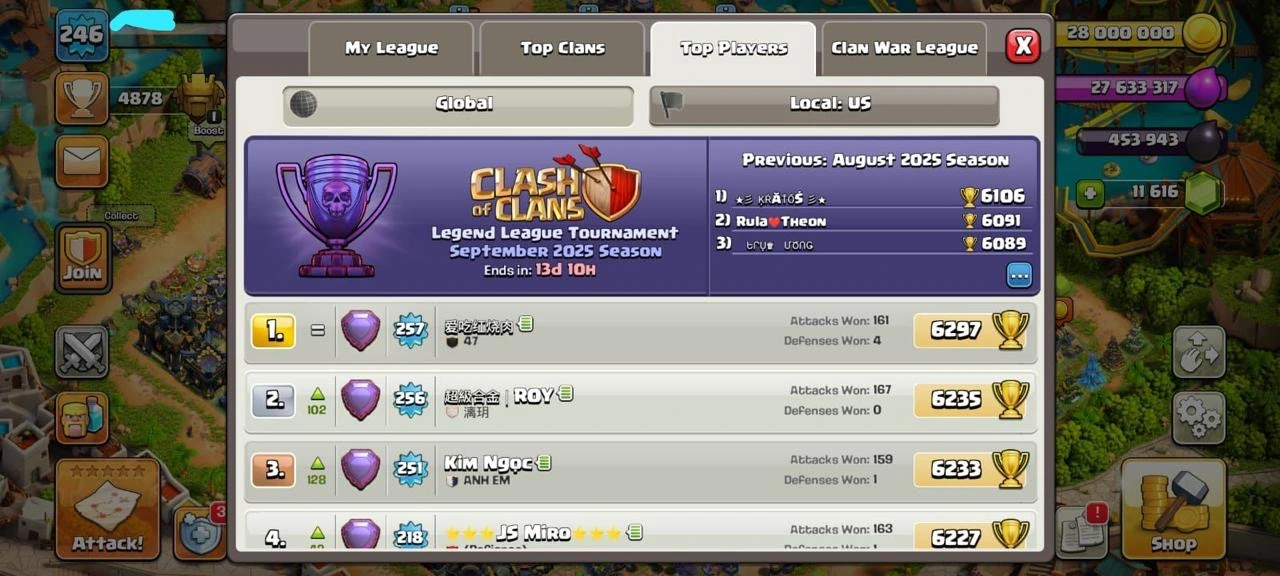Viewport: 1280px width, 576px height.
Task: Open the trophy league icon
Action: (81, 98)
